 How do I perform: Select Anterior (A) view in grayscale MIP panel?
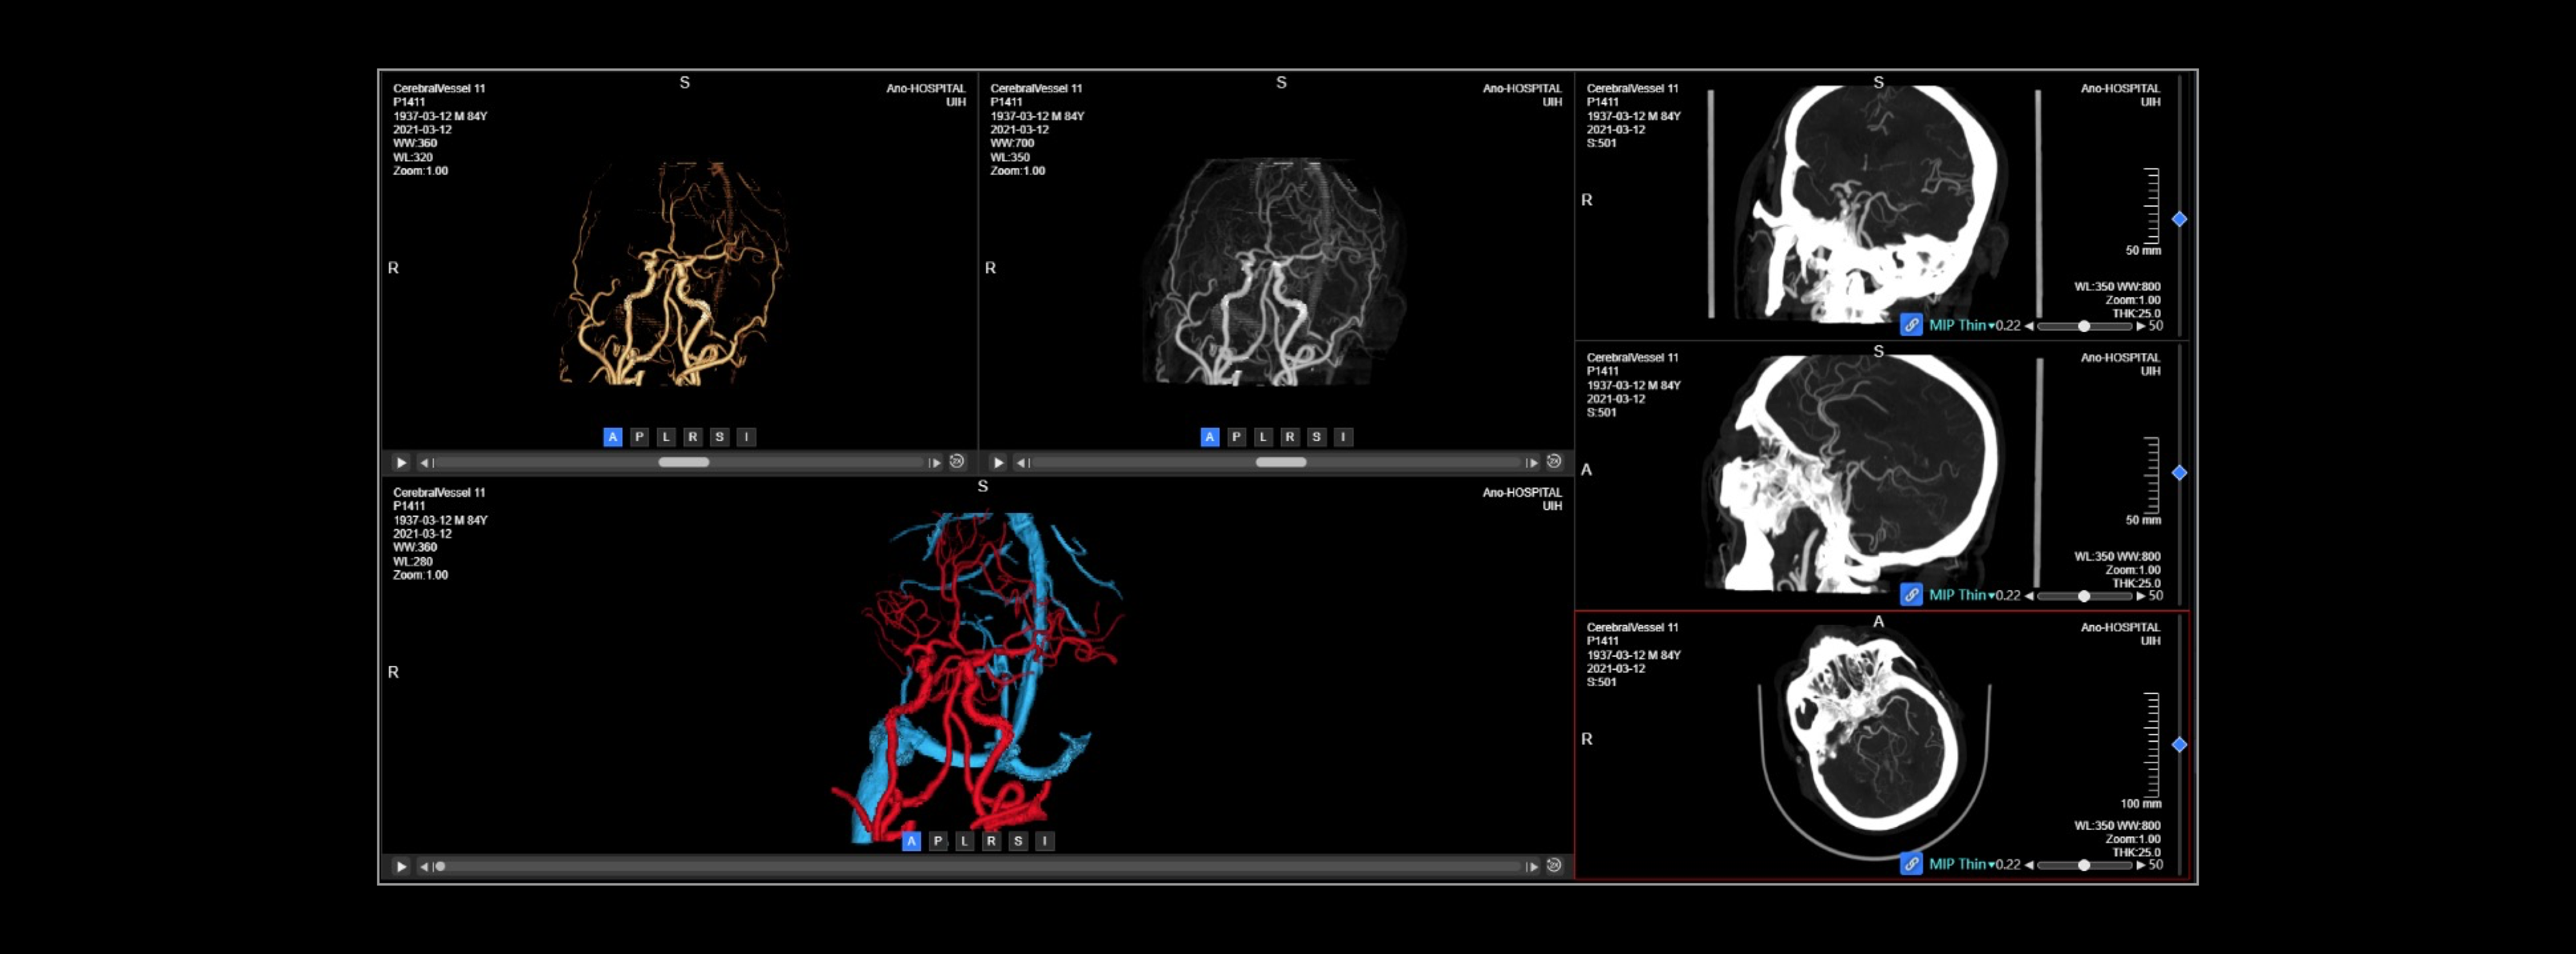1210,437
